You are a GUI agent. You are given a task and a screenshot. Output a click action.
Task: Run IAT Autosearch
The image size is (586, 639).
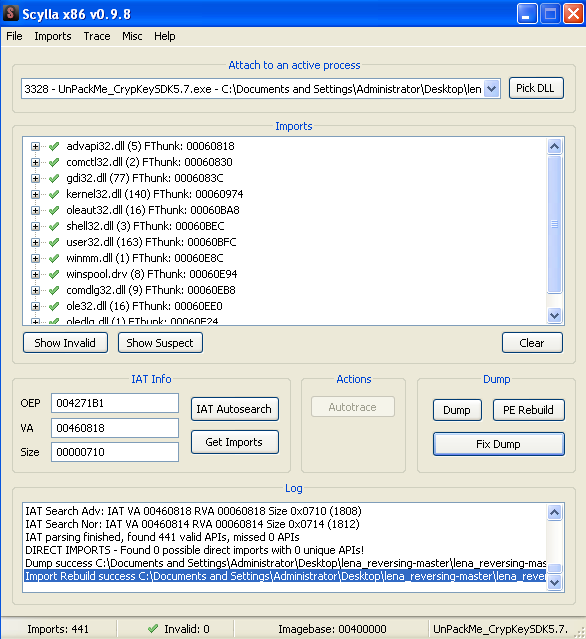point(235,409)
